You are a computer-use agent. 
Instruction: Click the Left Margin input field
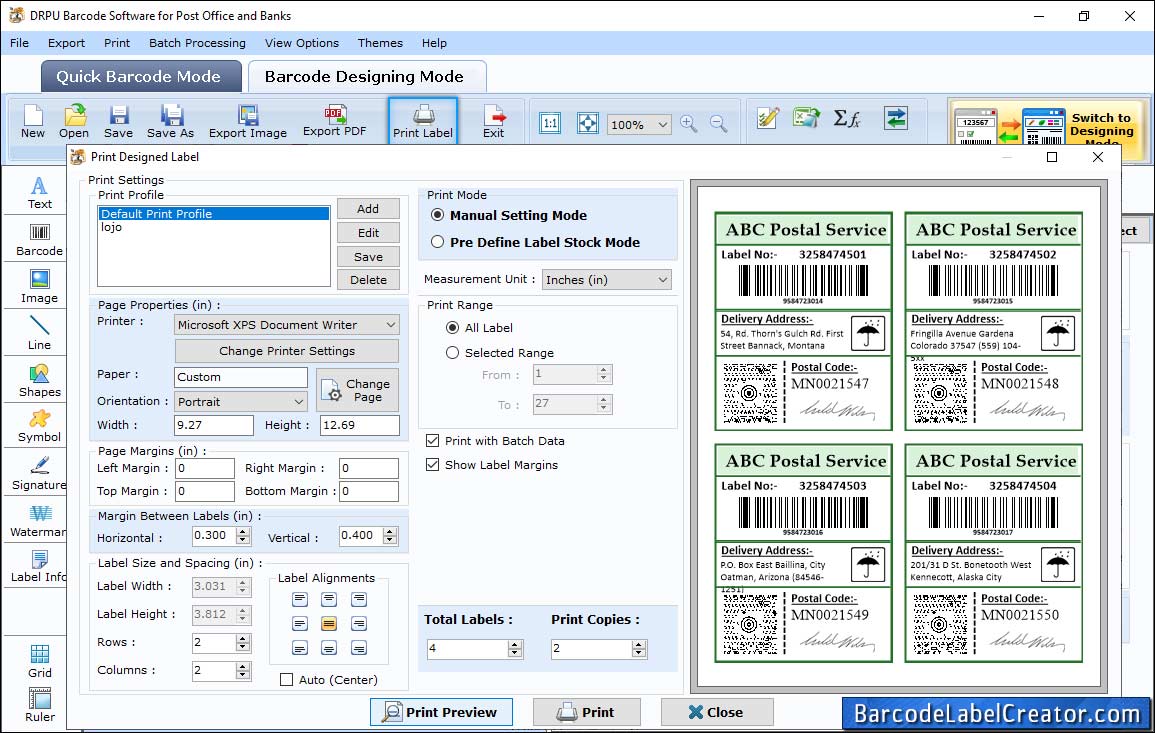coord(204,468)
